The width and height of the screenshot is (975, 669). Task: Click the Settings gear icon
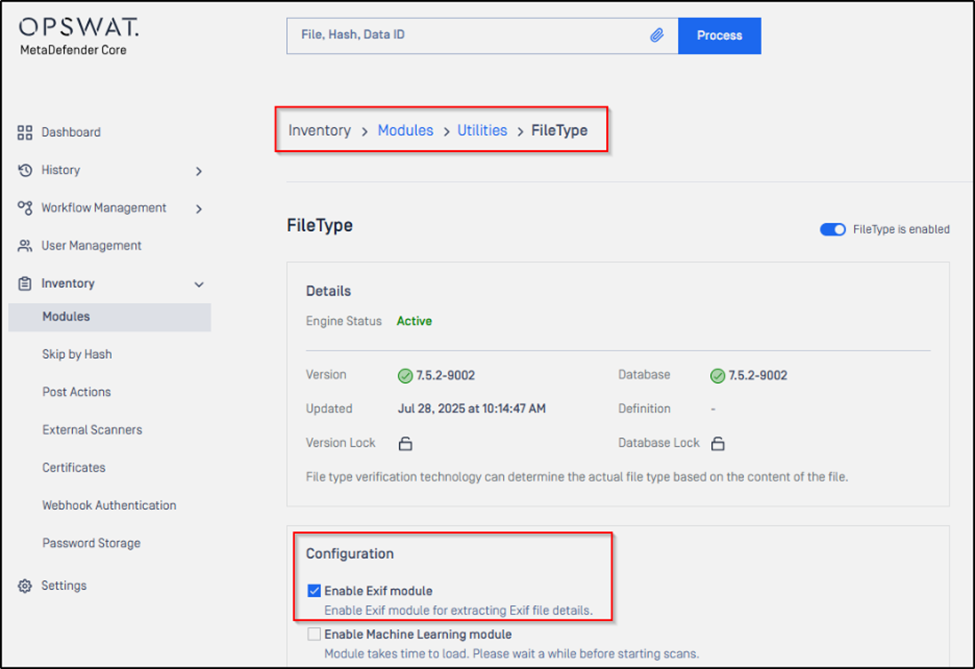(x=25, y=586)
